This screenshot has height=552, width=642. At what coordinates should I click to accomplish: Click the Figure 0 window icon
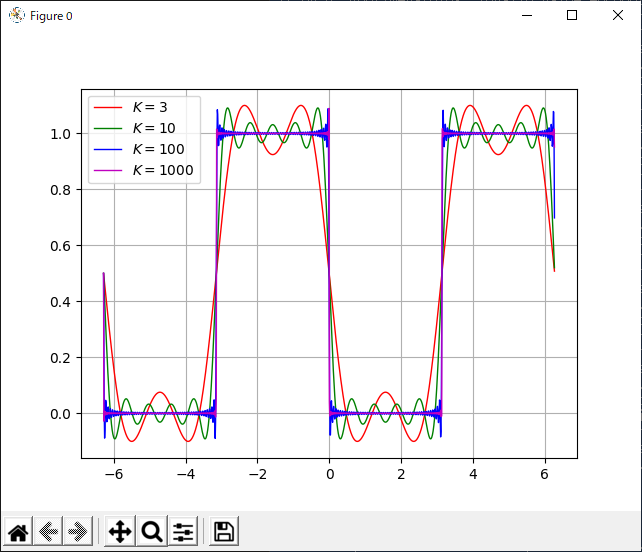(x=16, y=15)
